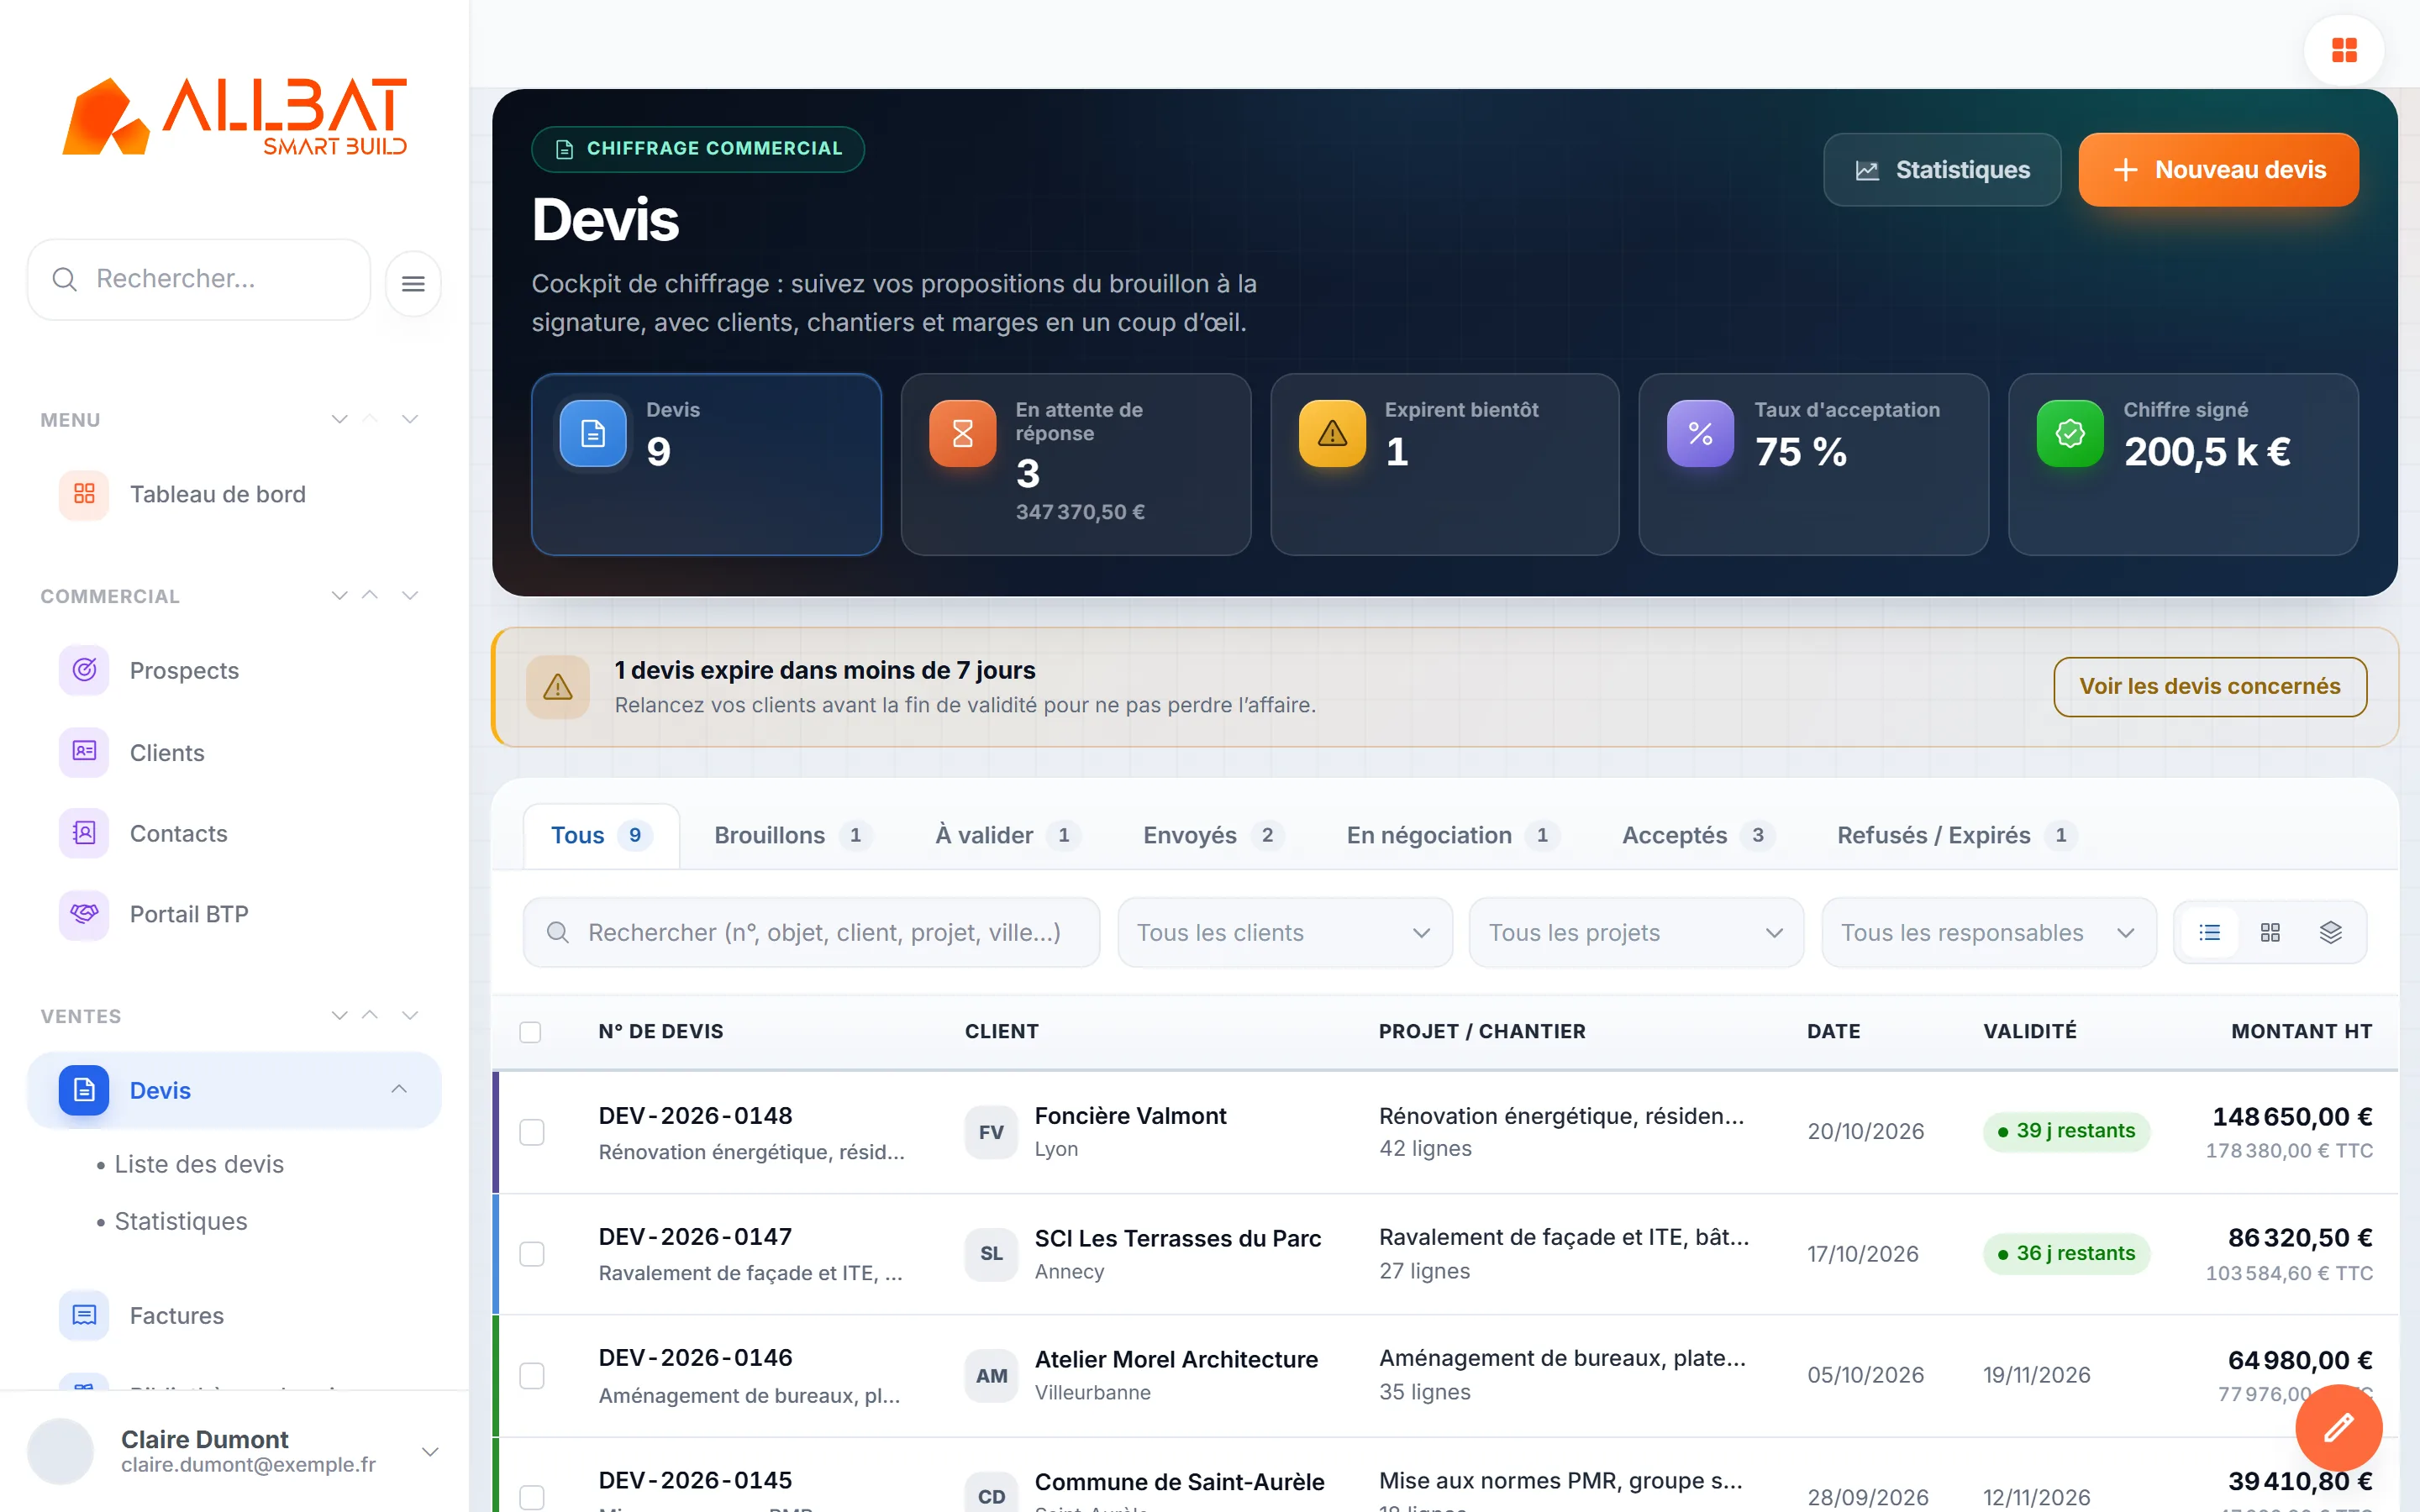Viewport: 2420px width, 1512px height.
Task: Switch to the Brouillons tab
Action: [792, 835]
